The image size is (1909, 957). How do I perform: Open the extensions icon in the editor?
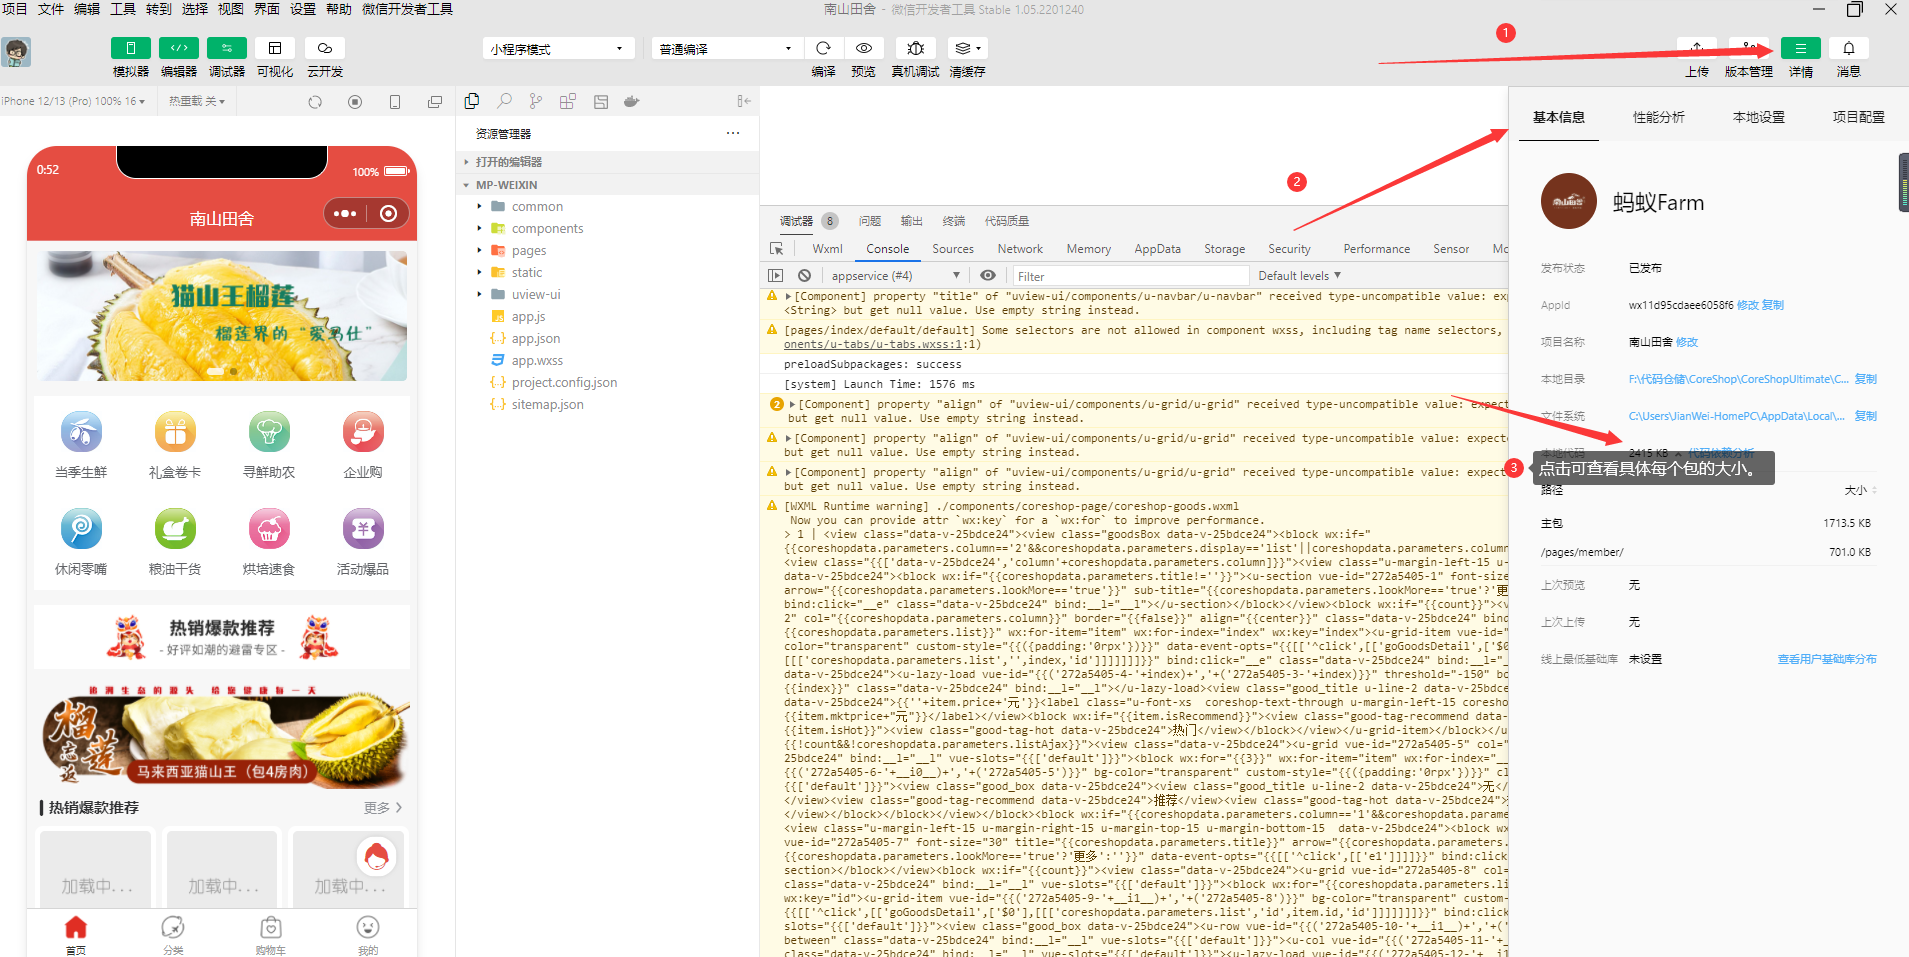[568, 101]
